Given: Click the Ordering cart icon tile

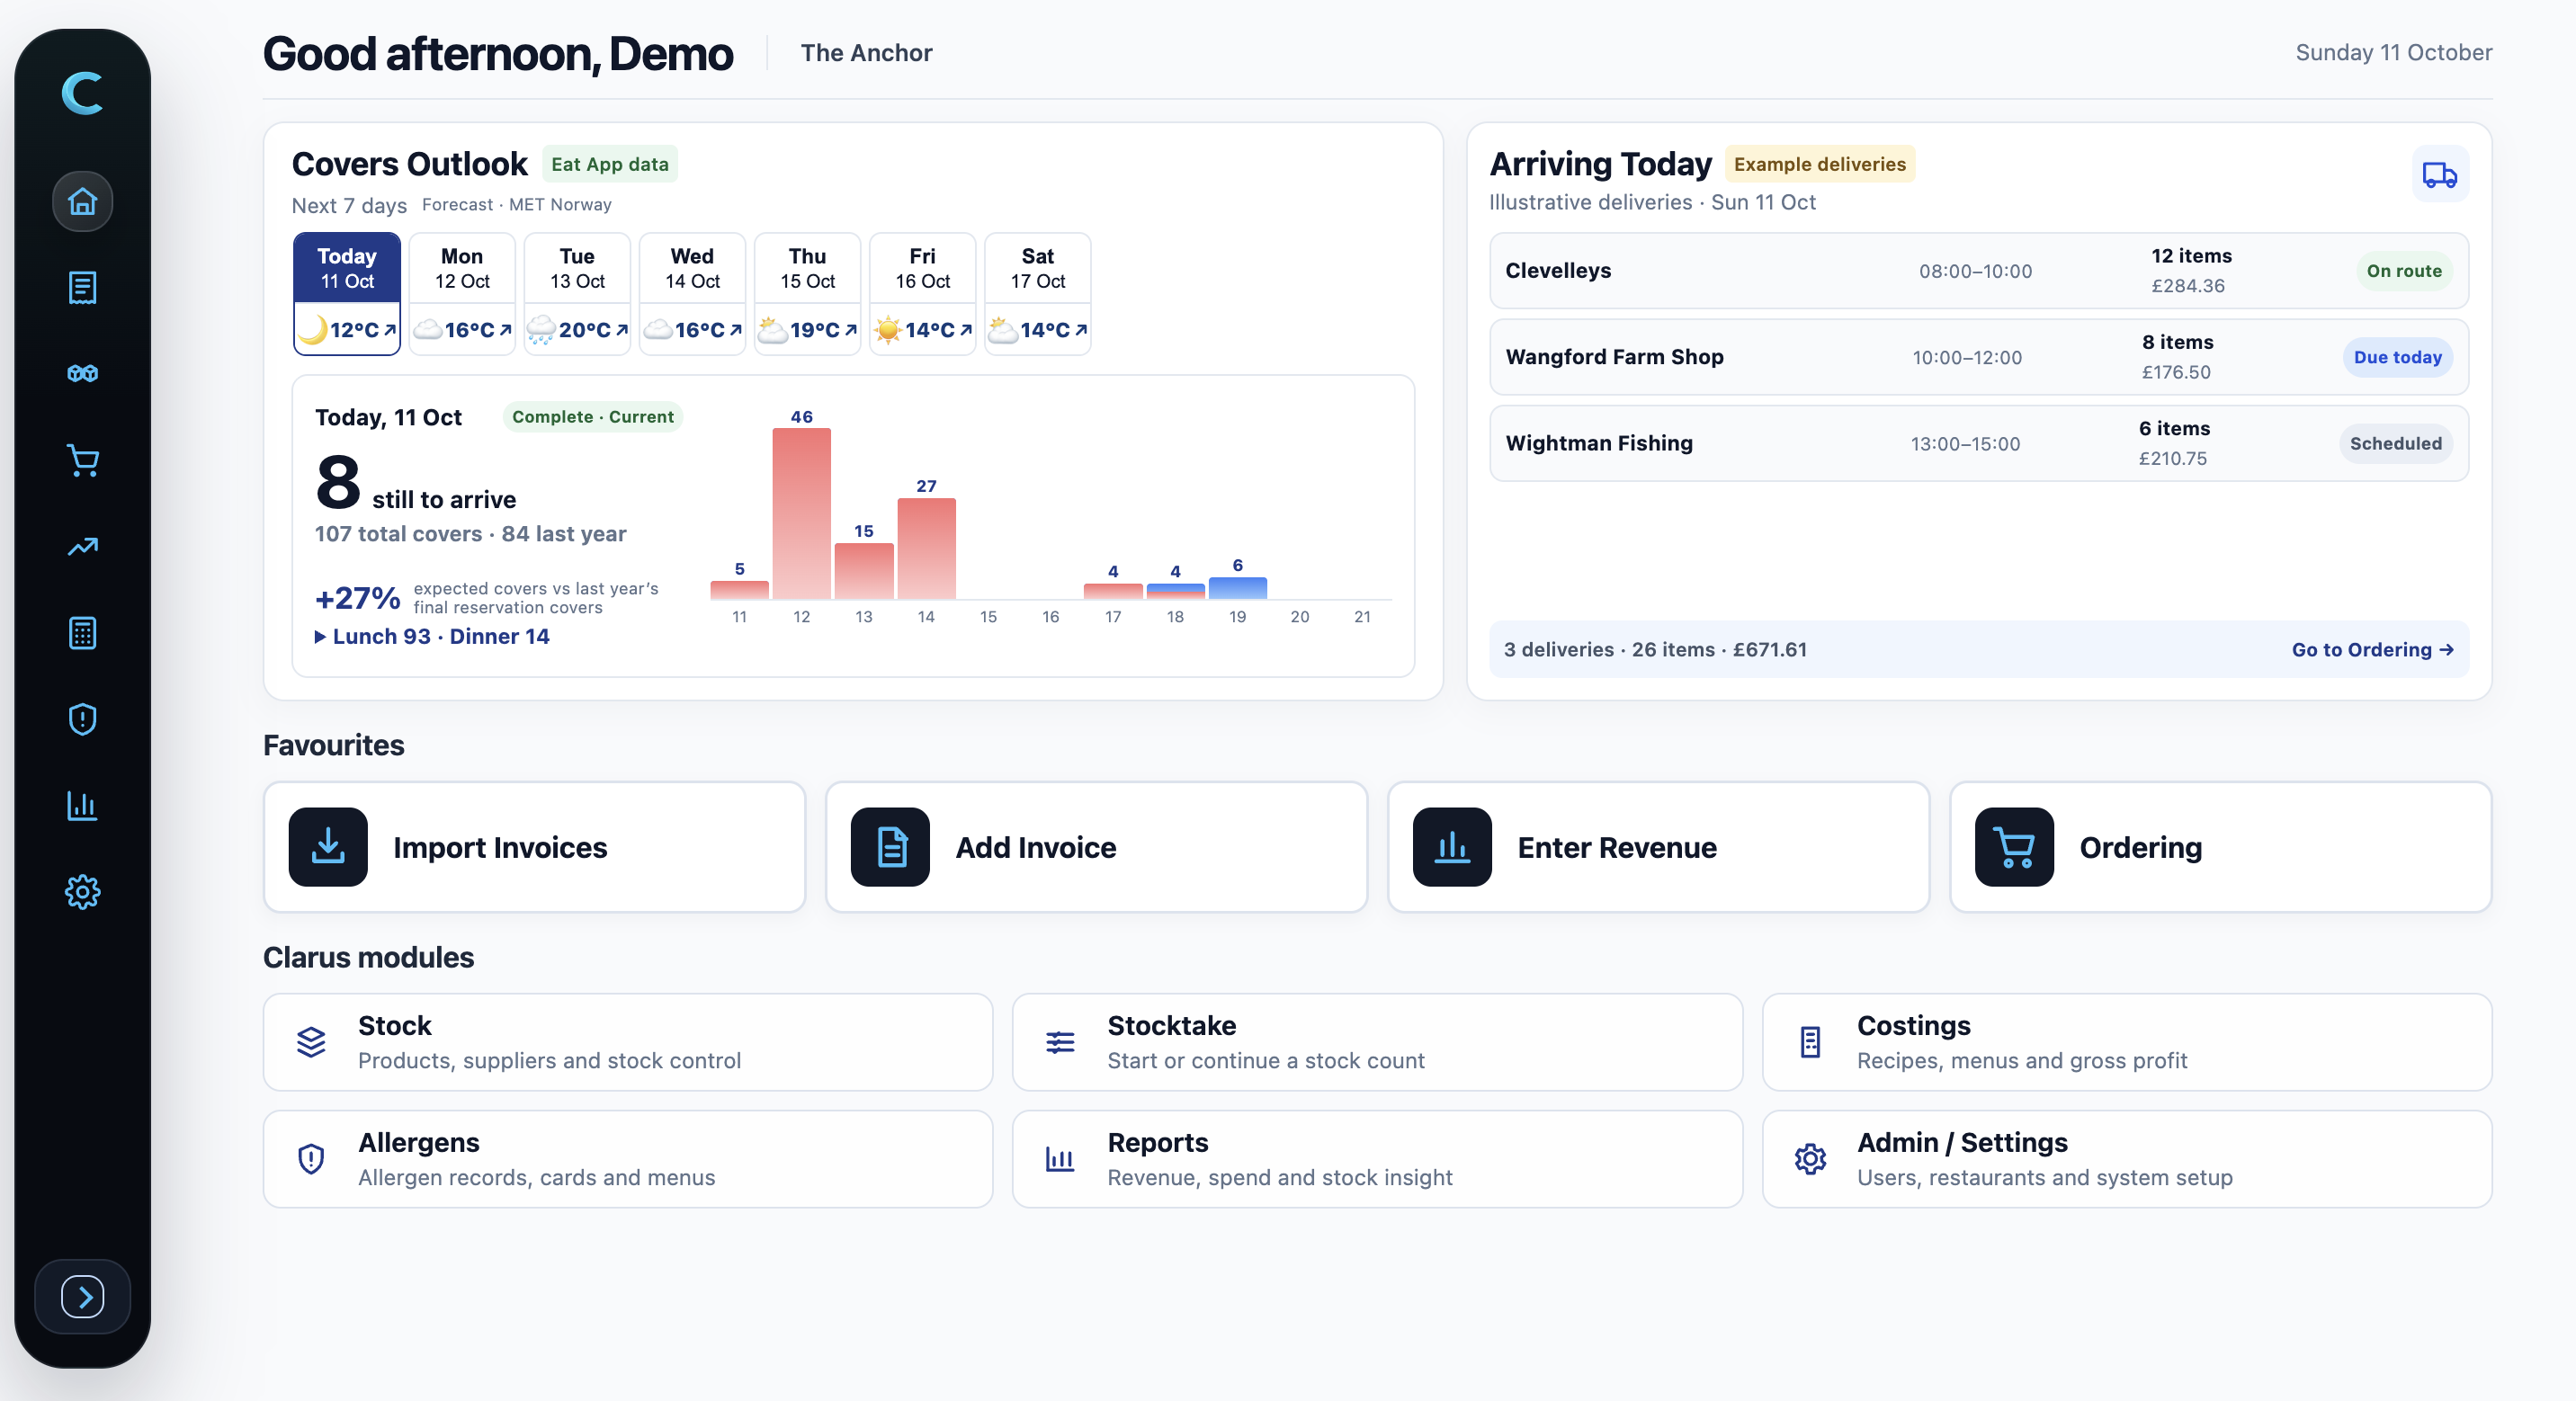Looking at the screenshot, I should [x=2014, y=847].
